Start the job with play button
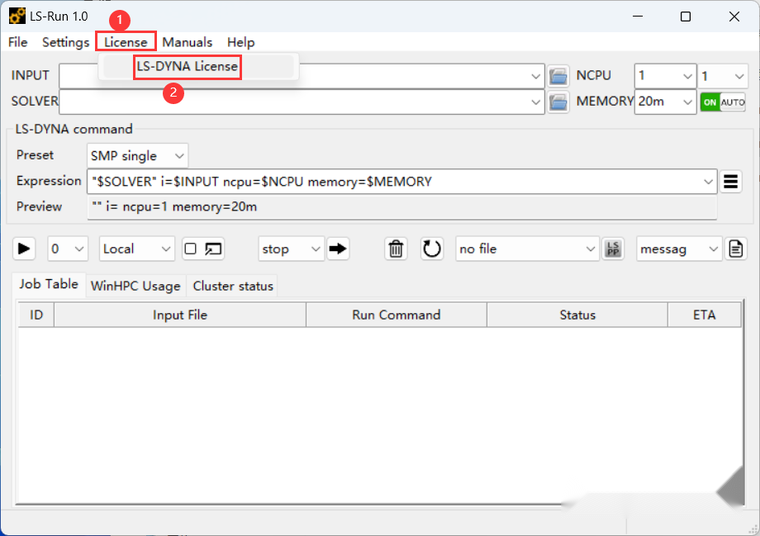Image resolution: width=760 pixels, height=536 pixels. 23,249
